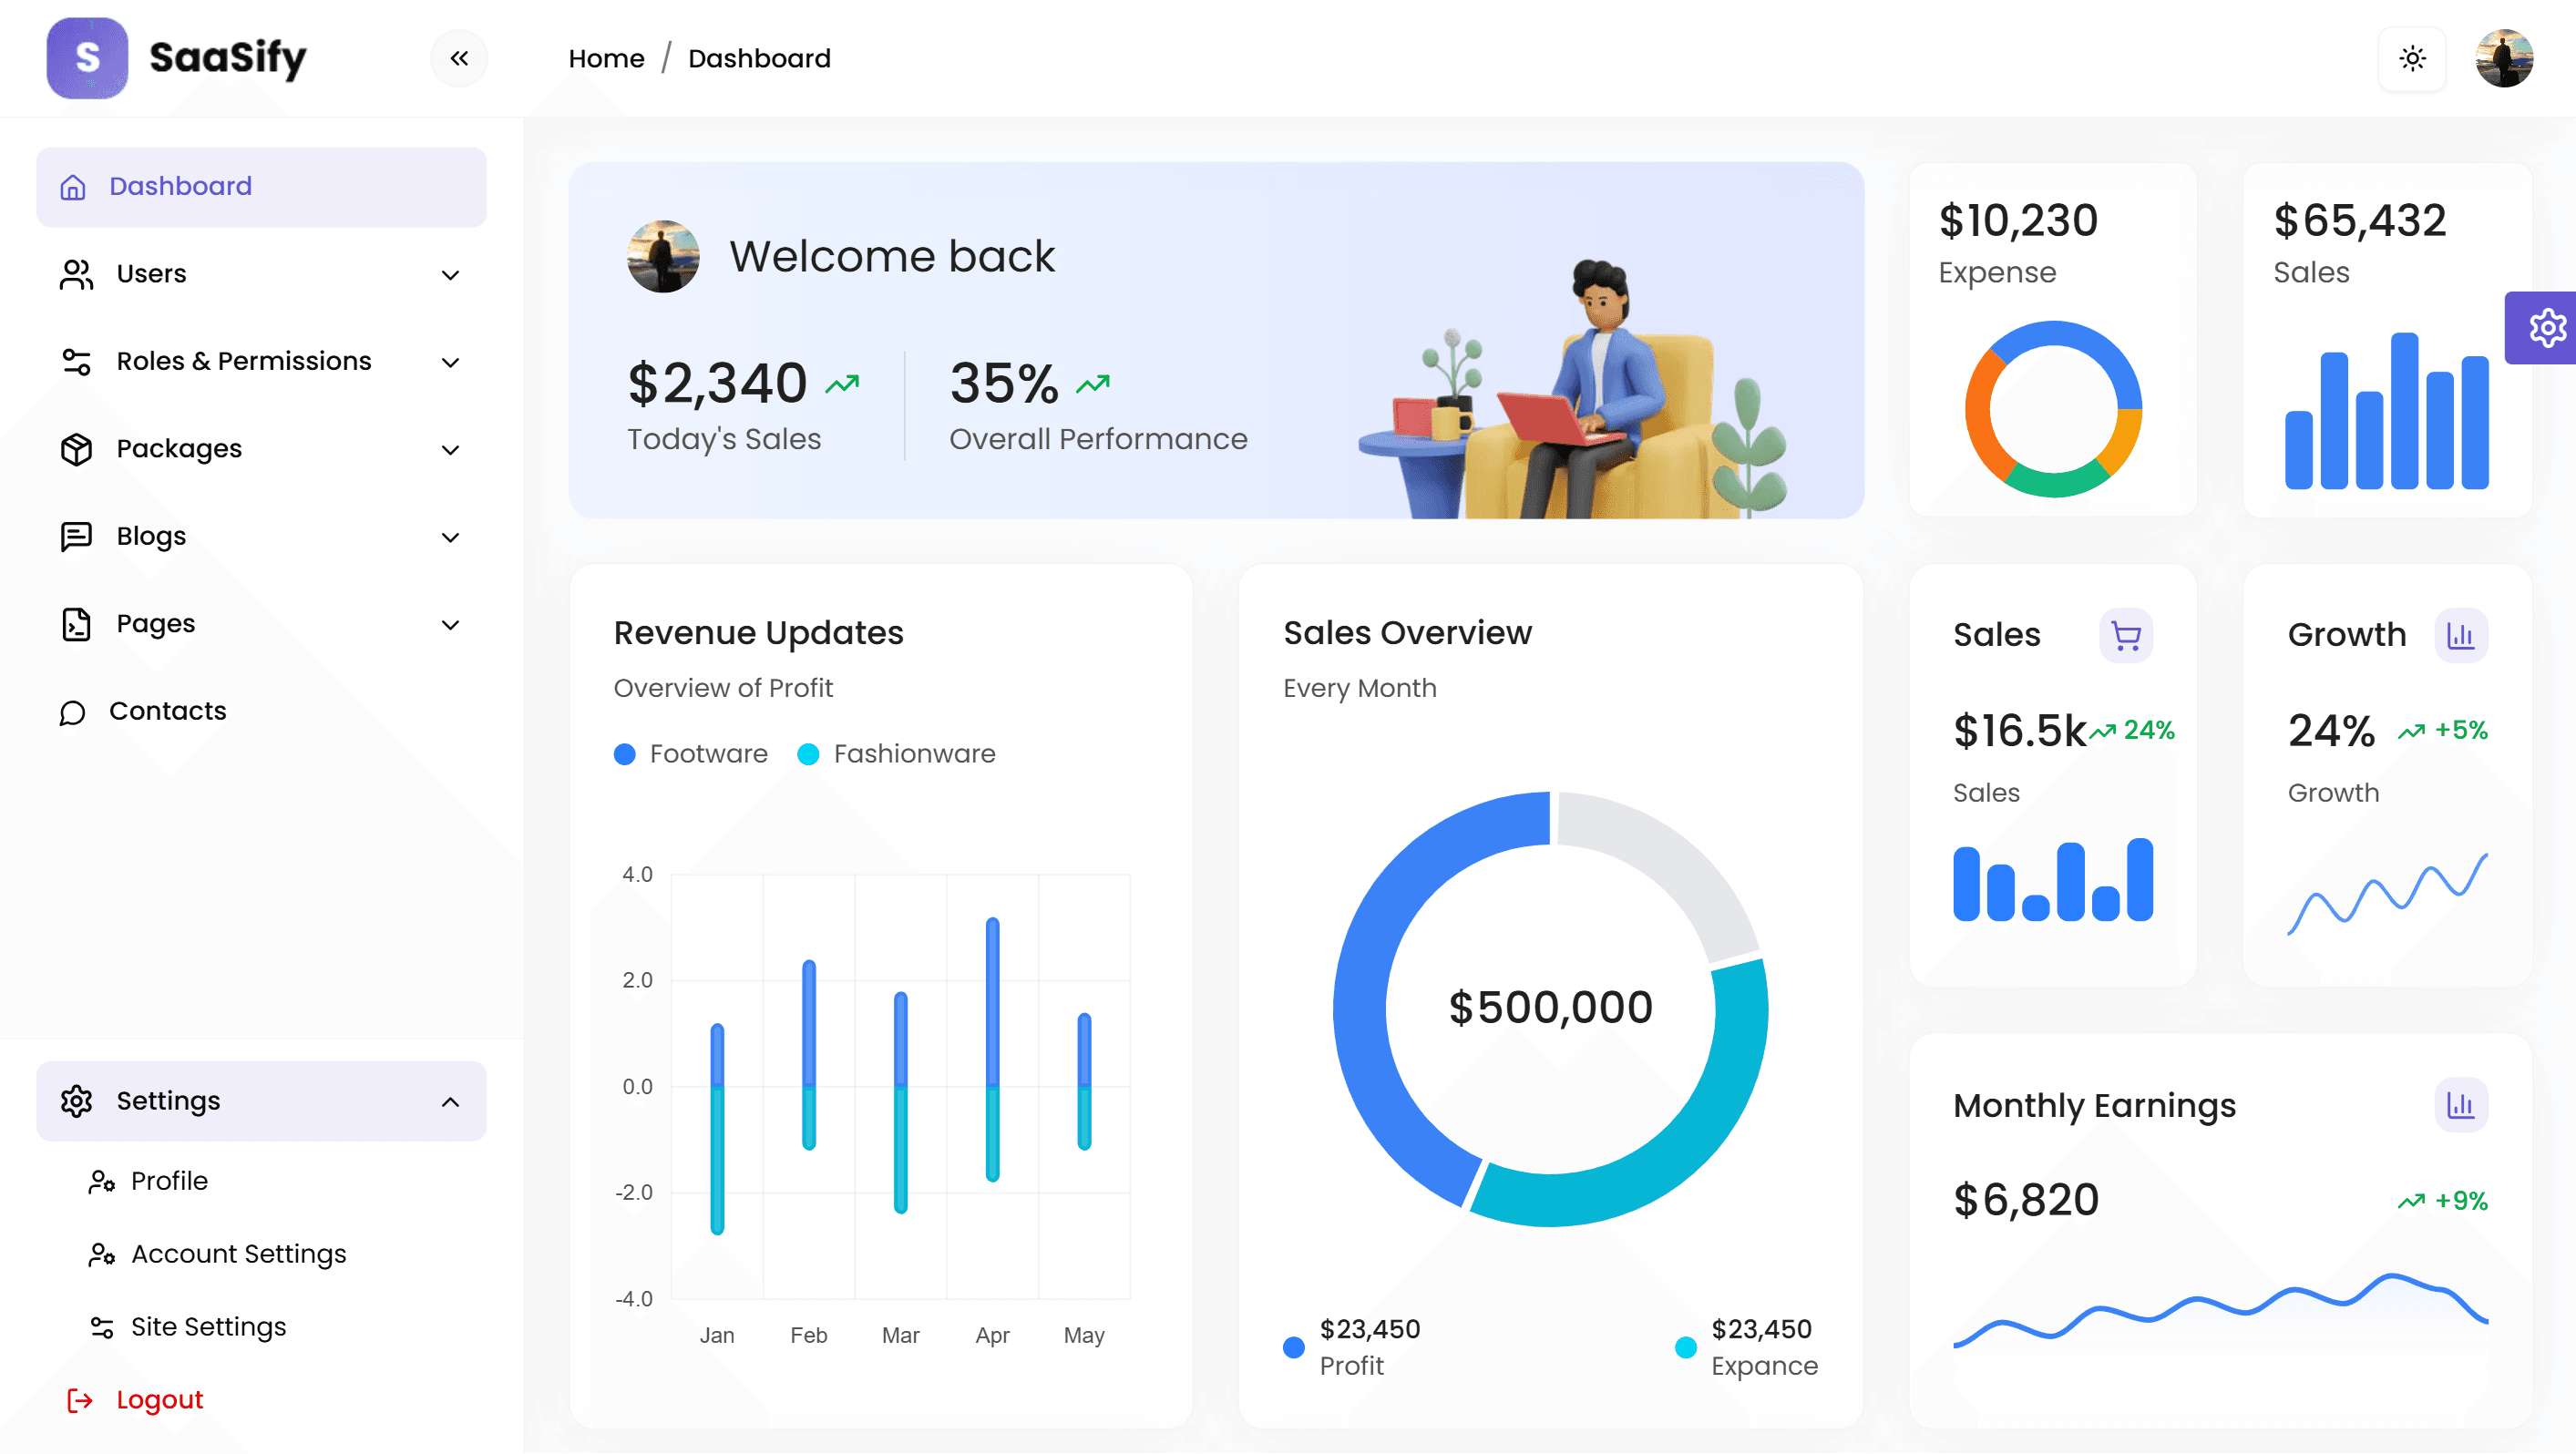Open Account Settings from sidebar

click(x=238, y=1253)
